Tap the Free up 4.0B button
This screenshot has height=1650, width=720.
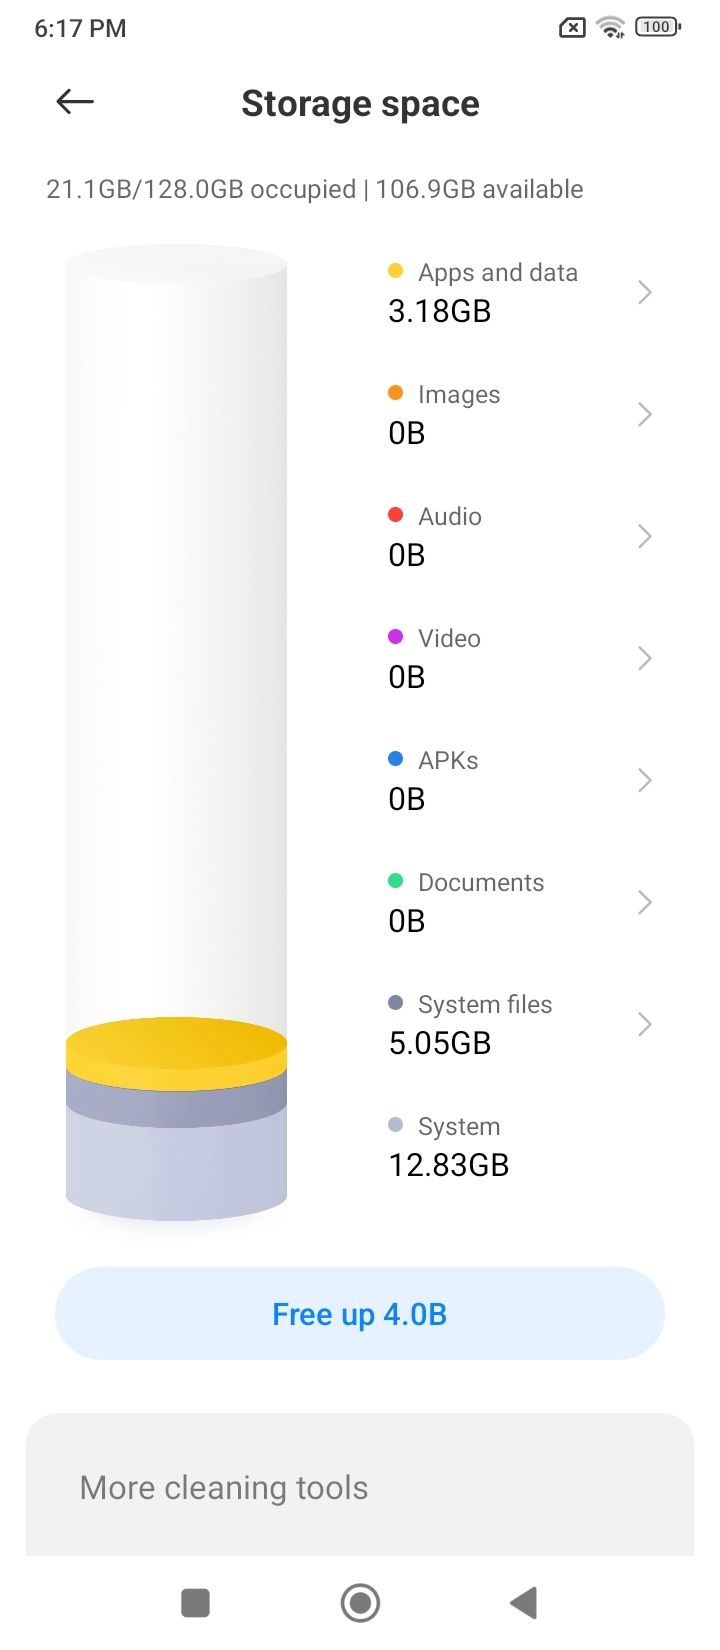tap(360, 1313)
